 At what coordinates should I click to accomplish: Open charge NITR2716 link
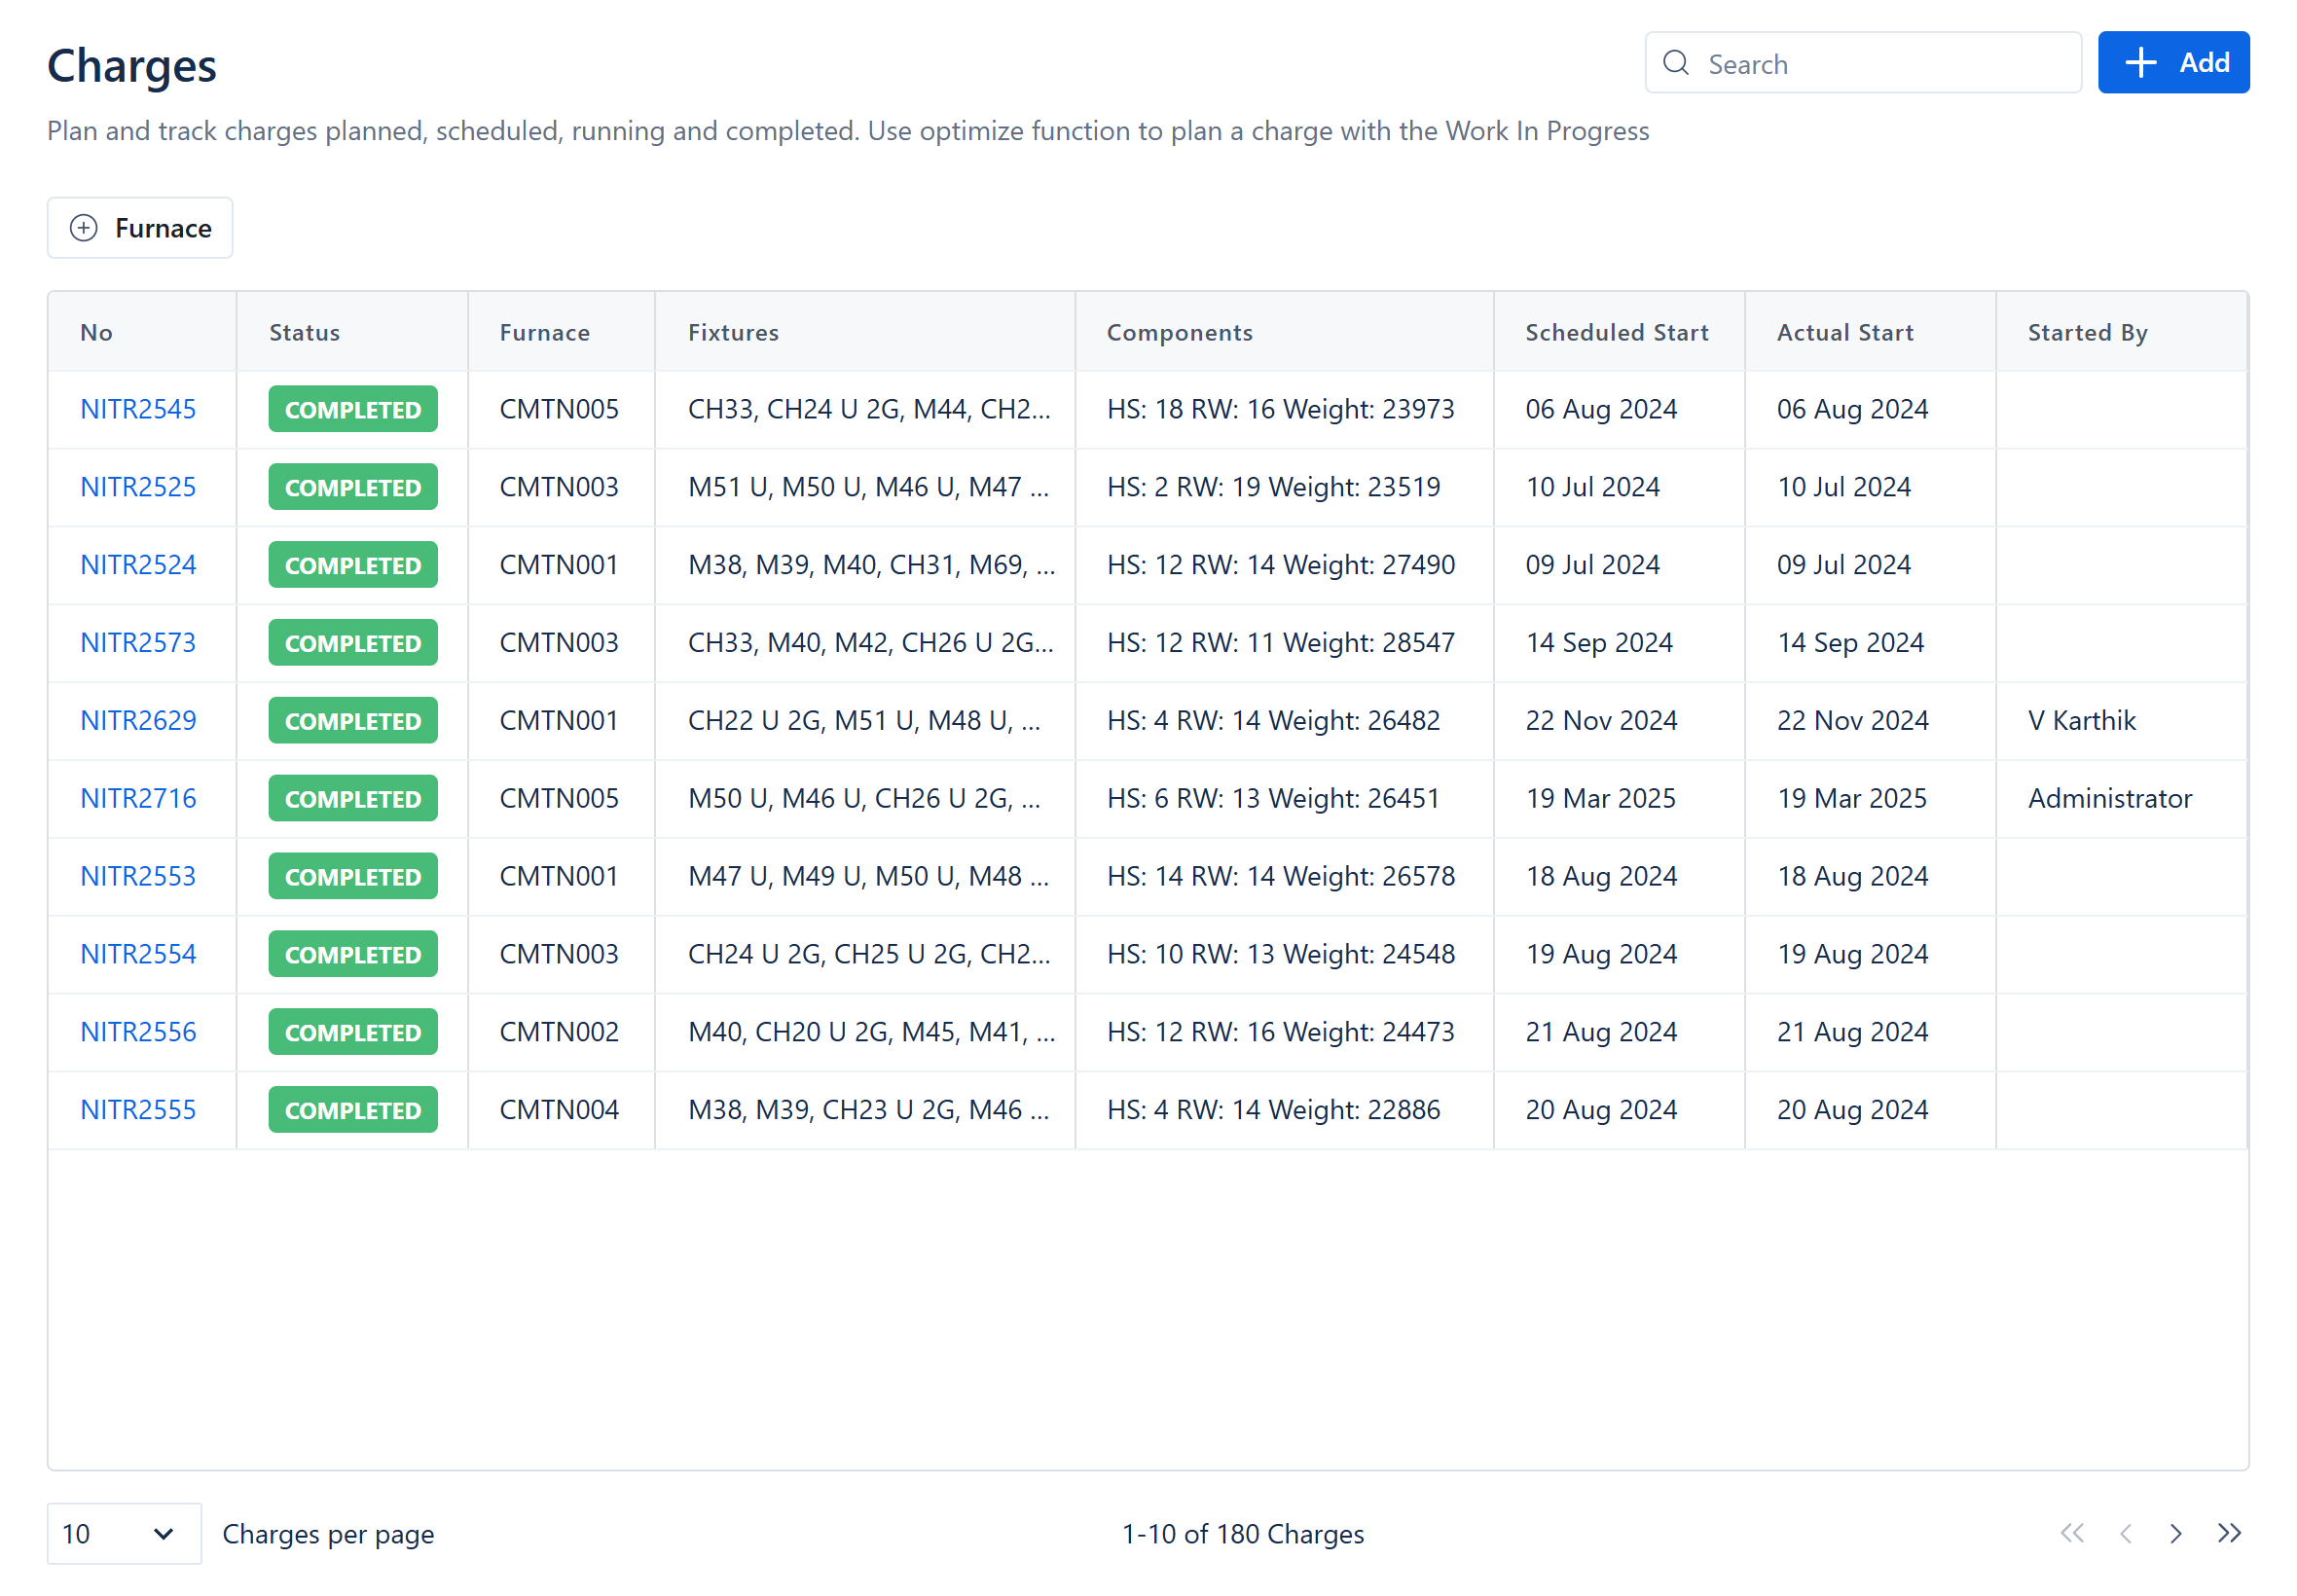[x=138, y=798]
